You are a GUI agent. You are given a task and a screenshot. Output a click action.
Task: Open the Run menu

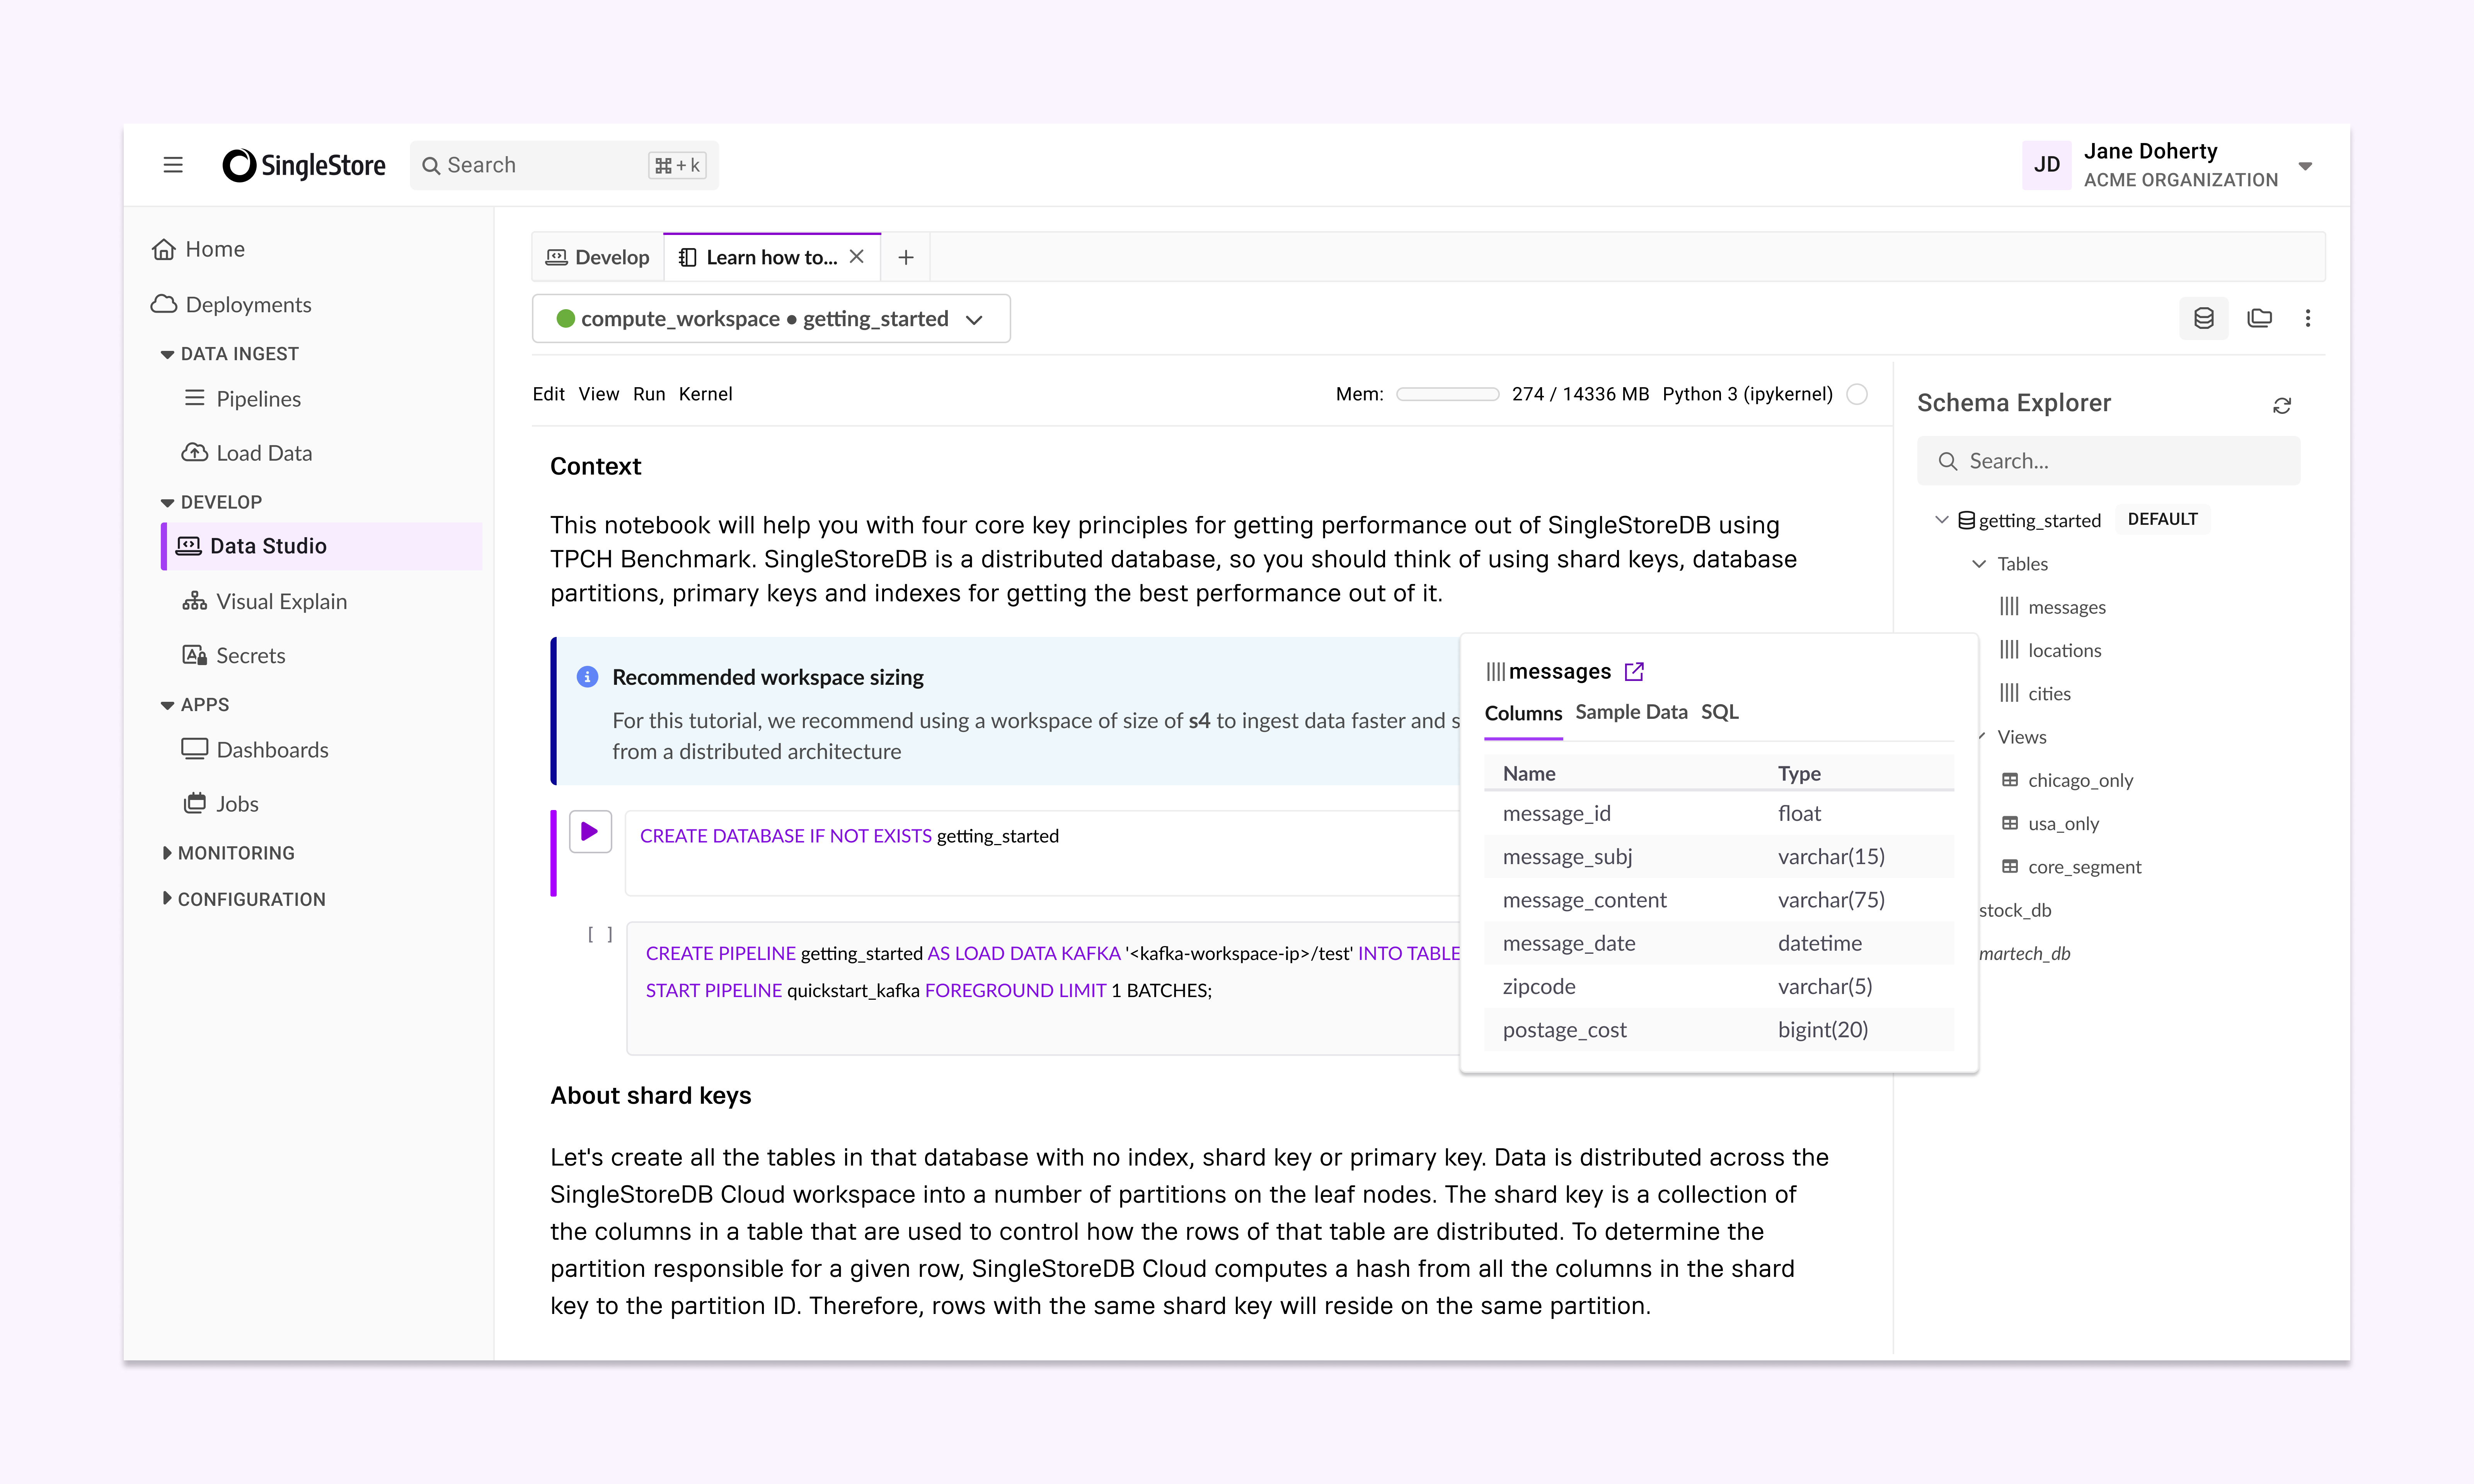click(649, 394)
